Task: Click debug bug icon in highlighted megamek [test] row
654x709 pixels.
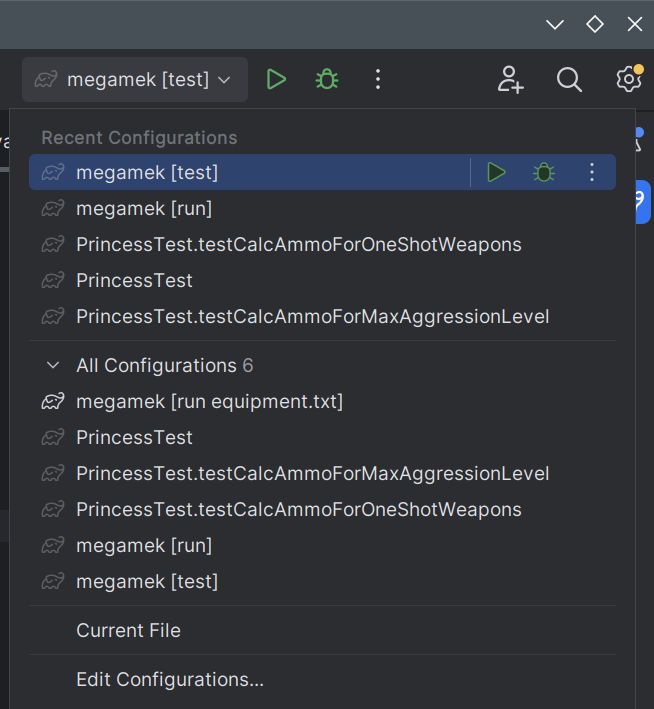Action: pyautogui.click(x=544, y=172)
